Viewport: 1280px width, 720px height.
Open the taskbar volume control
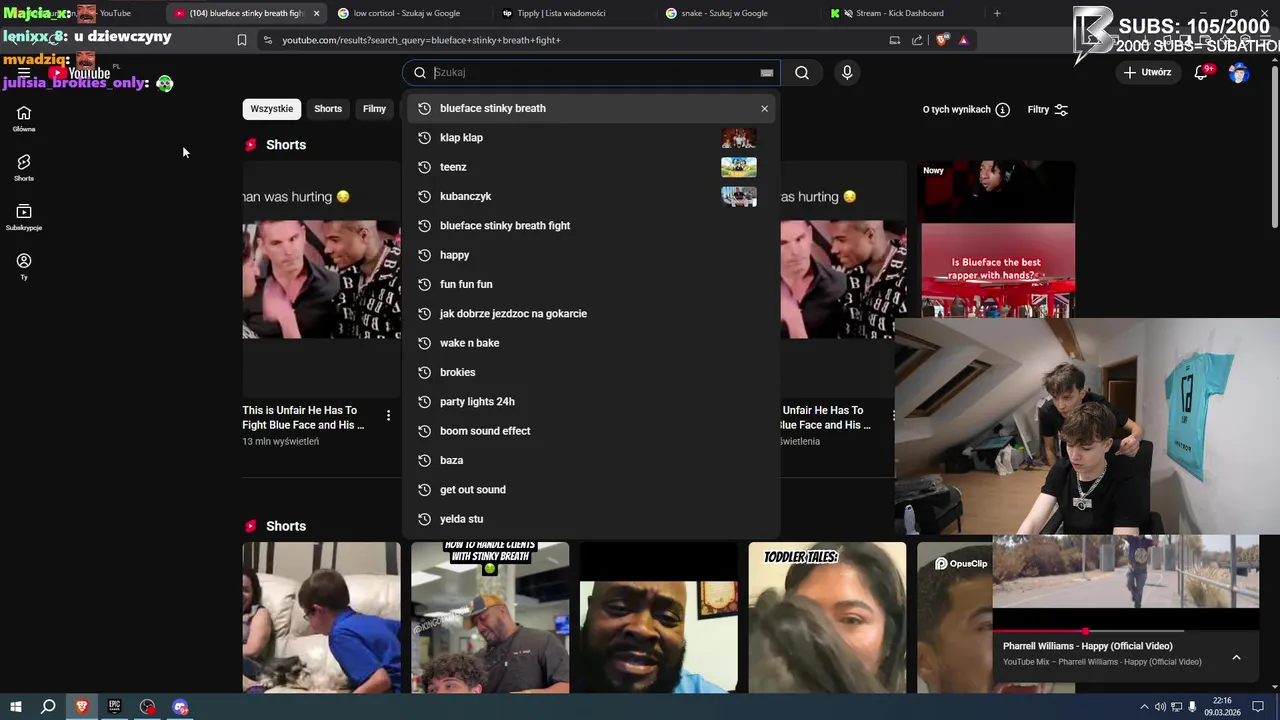coord(1161,707)
